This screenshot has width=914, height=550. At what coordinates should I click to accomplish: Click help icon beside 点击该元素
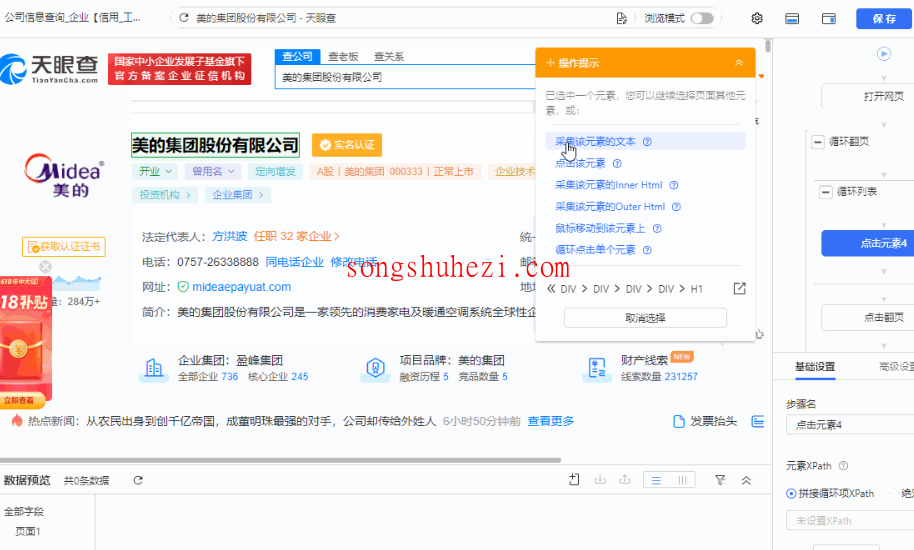617,163
